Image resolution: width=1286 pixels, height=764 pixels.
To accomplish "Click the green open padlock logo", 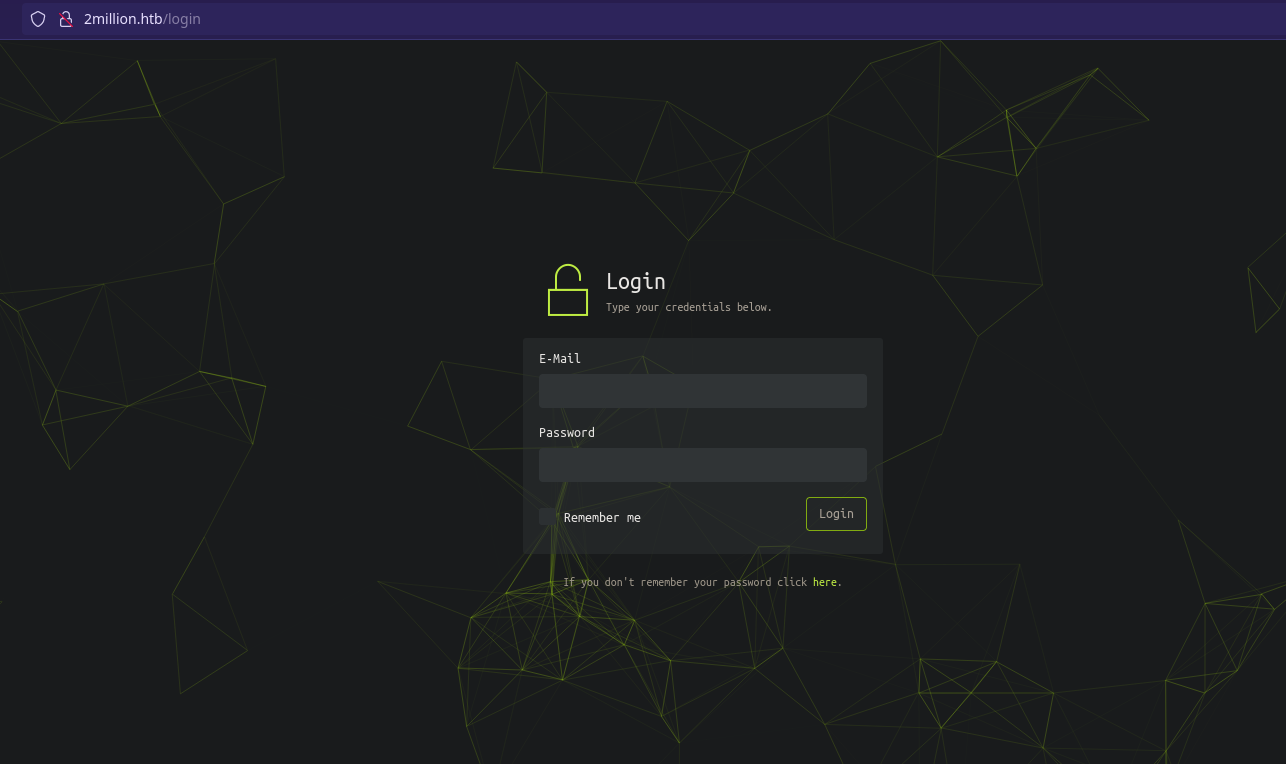I will (567, 291).
